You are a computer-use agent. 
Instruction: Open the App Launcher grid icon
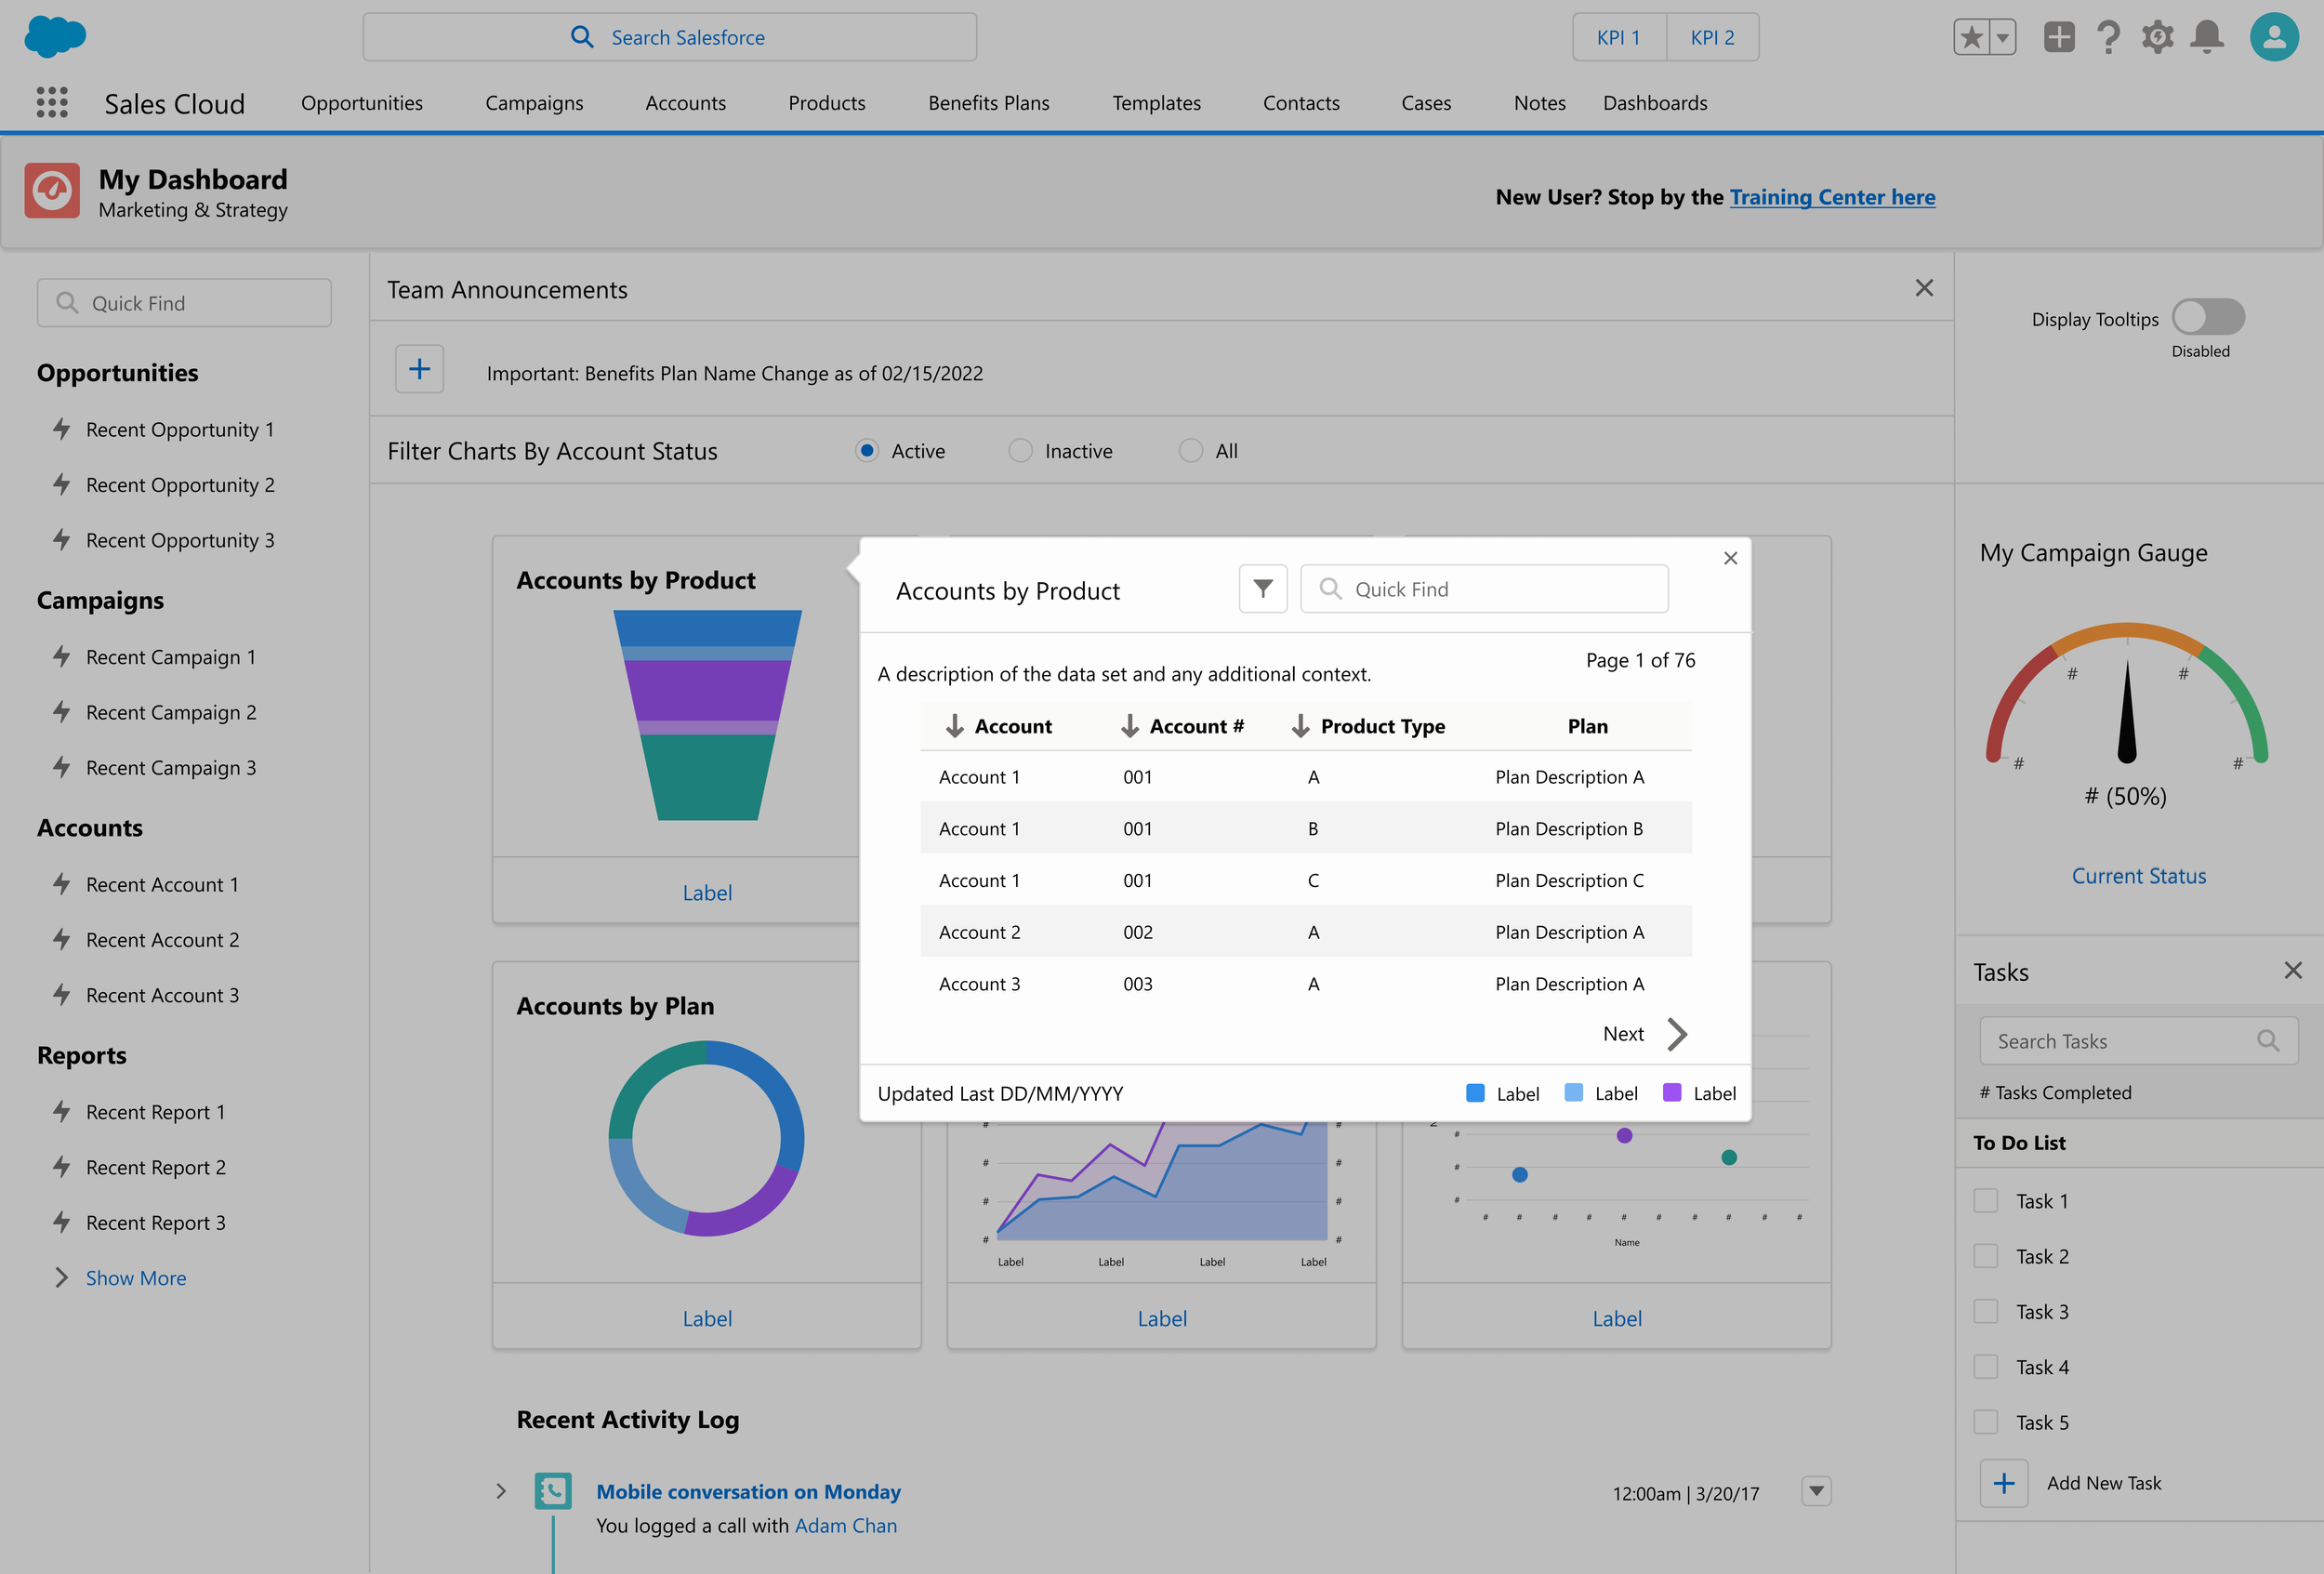tap(52, 102)
